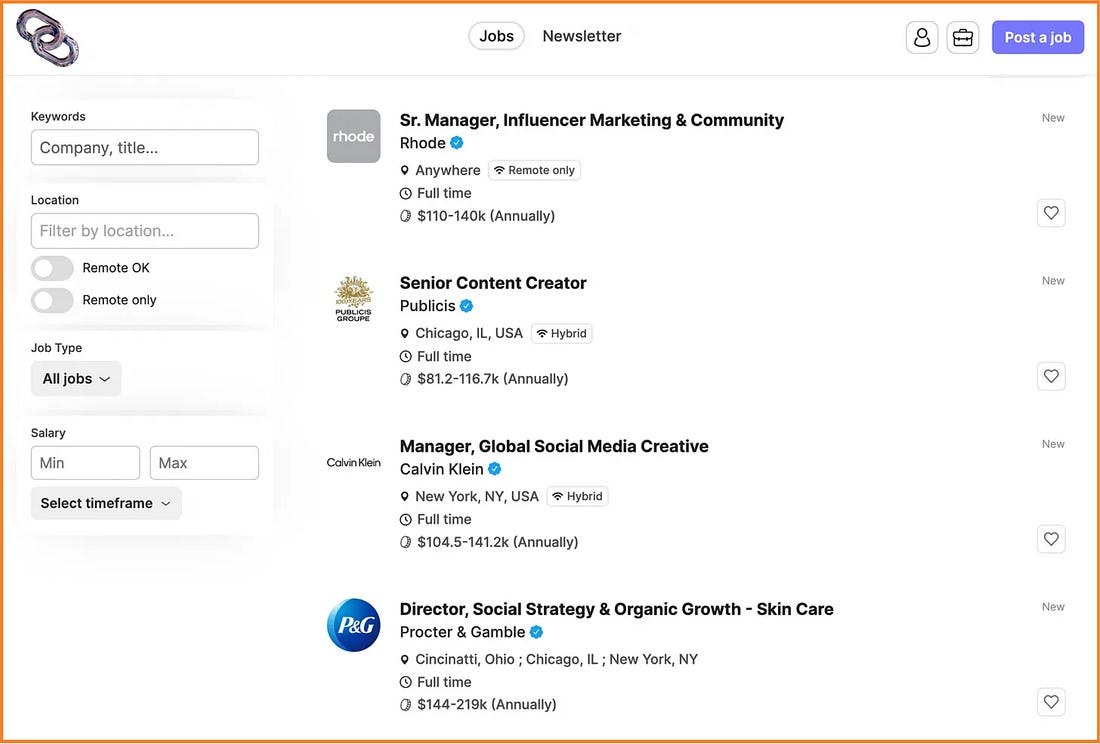Open the Select timeframe dropdown
This screenshot has height=744, width=1100.
point(106,503)
